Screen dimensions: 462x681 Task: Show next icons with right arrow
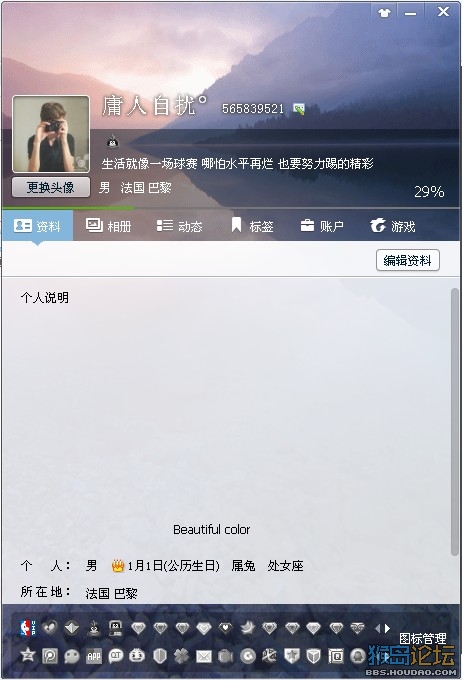[387, 628]
